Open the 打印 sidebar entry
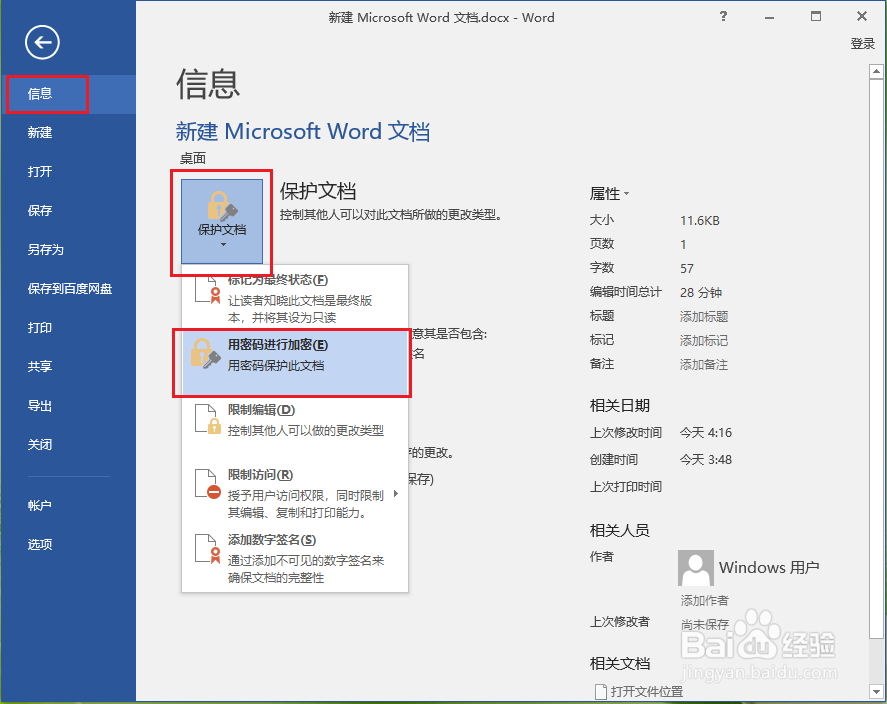 pyautogui.click(x=68, y=328)
